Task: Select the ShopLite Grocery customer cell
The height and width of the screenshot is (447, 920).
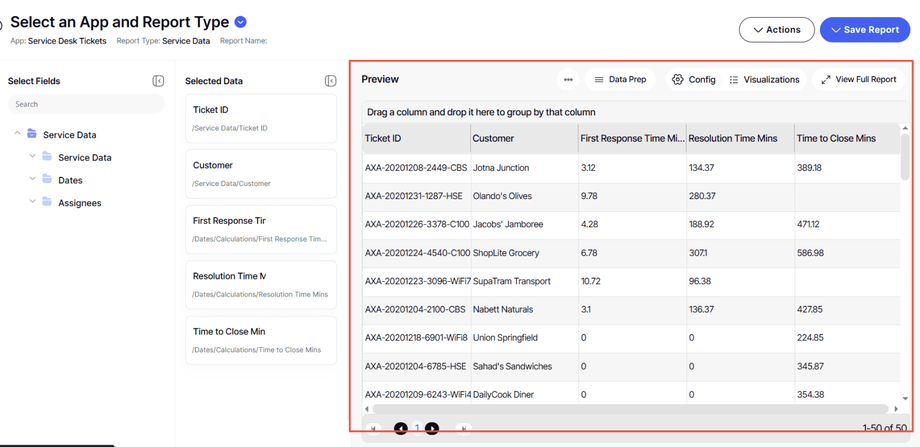Action: click(x=525, y=253)
